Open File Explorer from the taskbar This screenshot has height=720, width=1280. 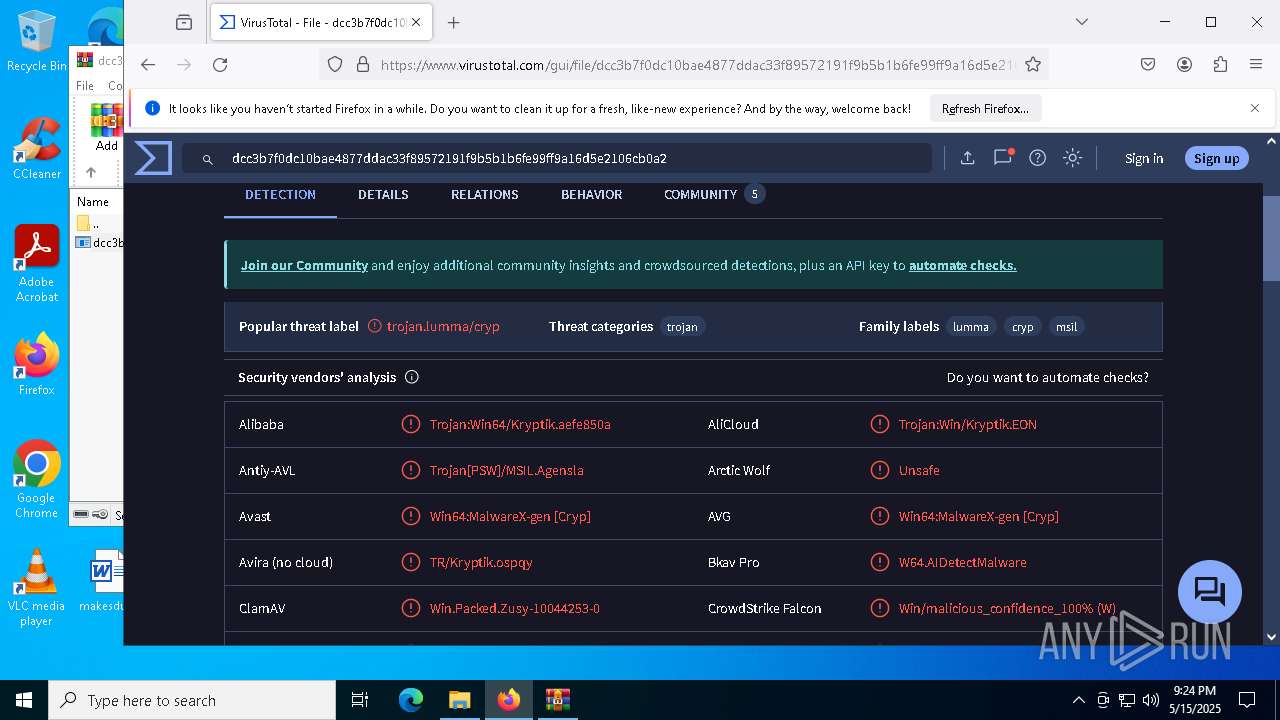coord(459,700)
